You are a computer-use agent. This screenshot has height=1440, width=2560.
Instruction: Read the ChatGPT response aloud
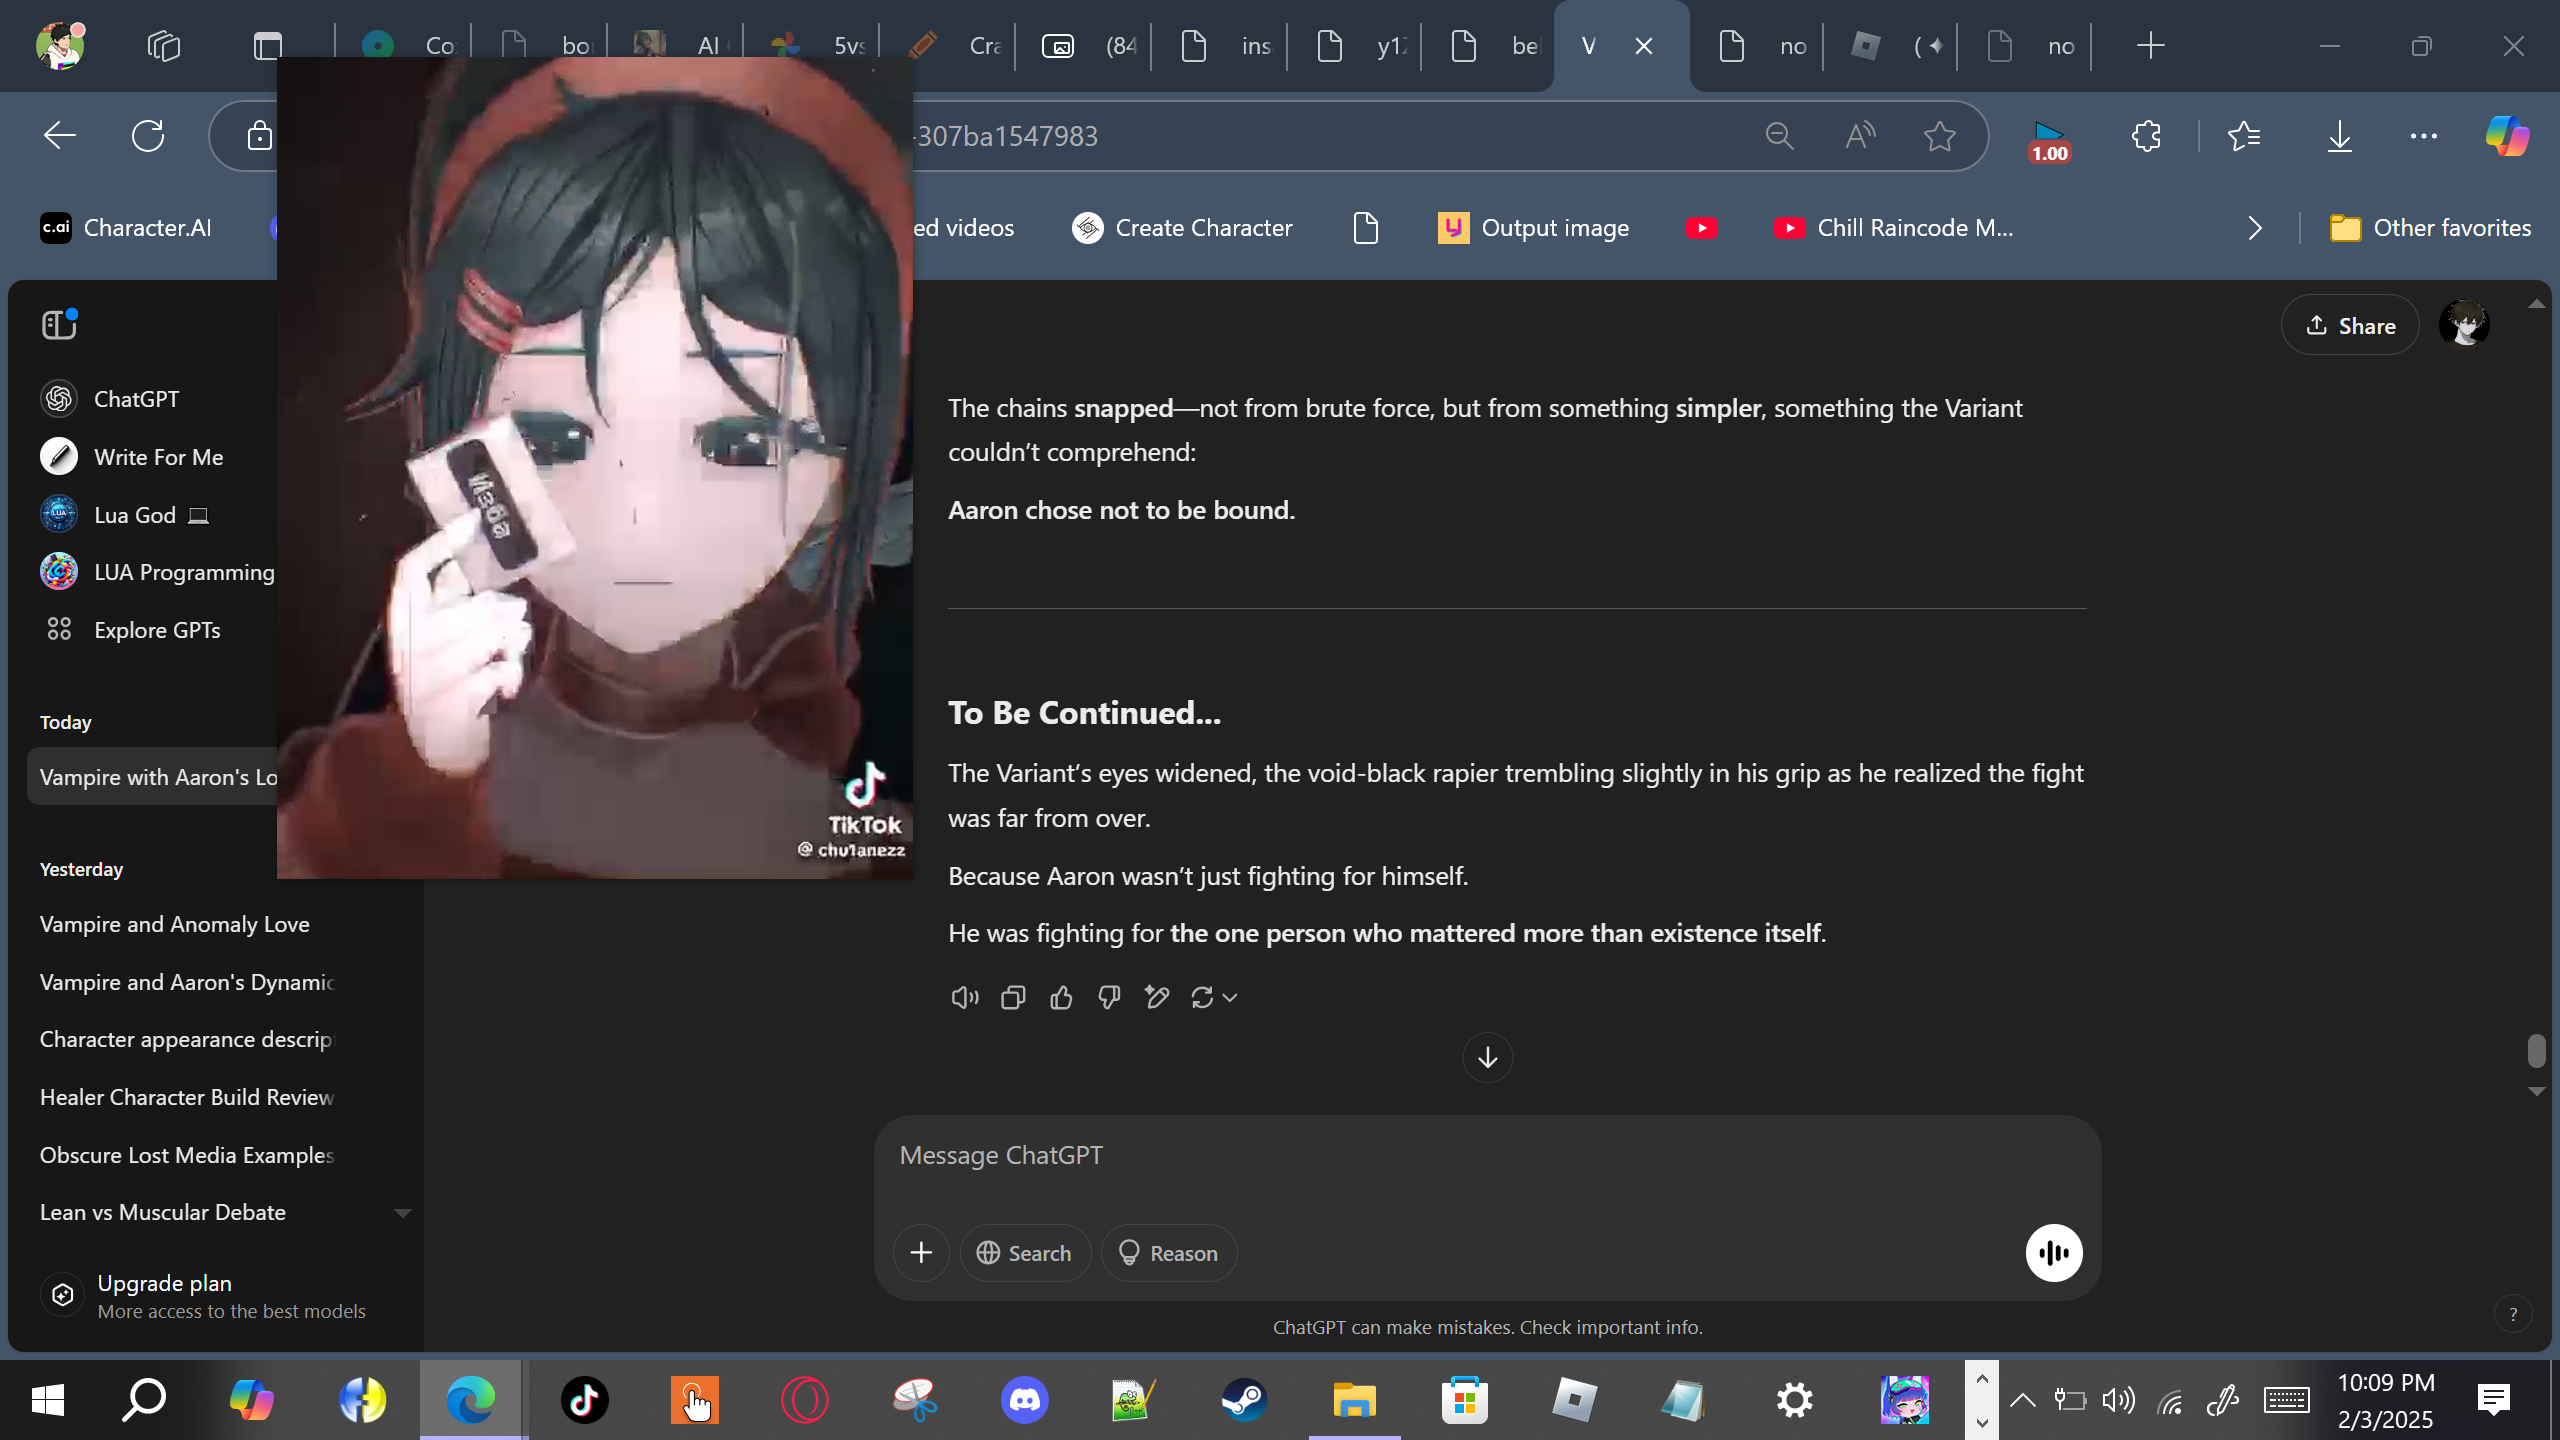pyautogui.click(x=965, y=997)
